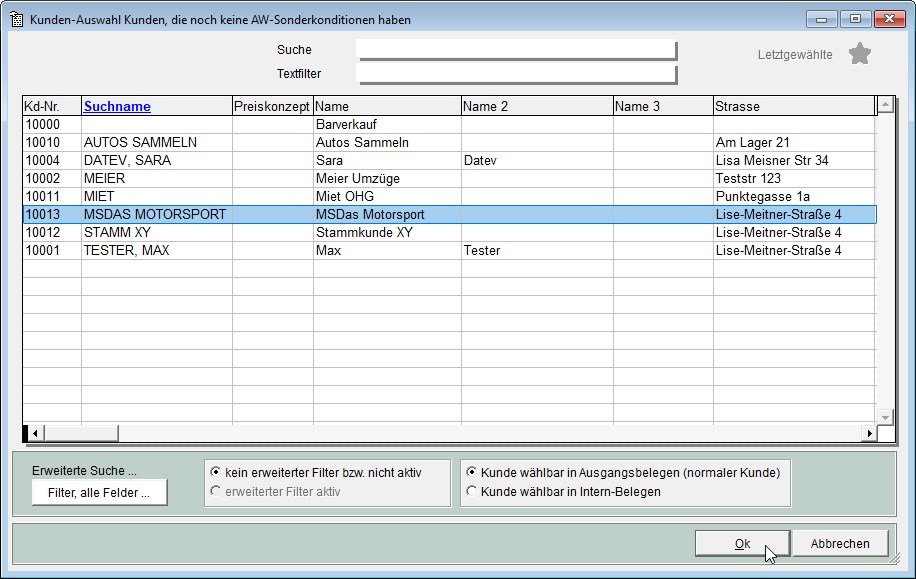
Task: Click the horizontal scrollbar right arrow
Action: coord(869,434)
